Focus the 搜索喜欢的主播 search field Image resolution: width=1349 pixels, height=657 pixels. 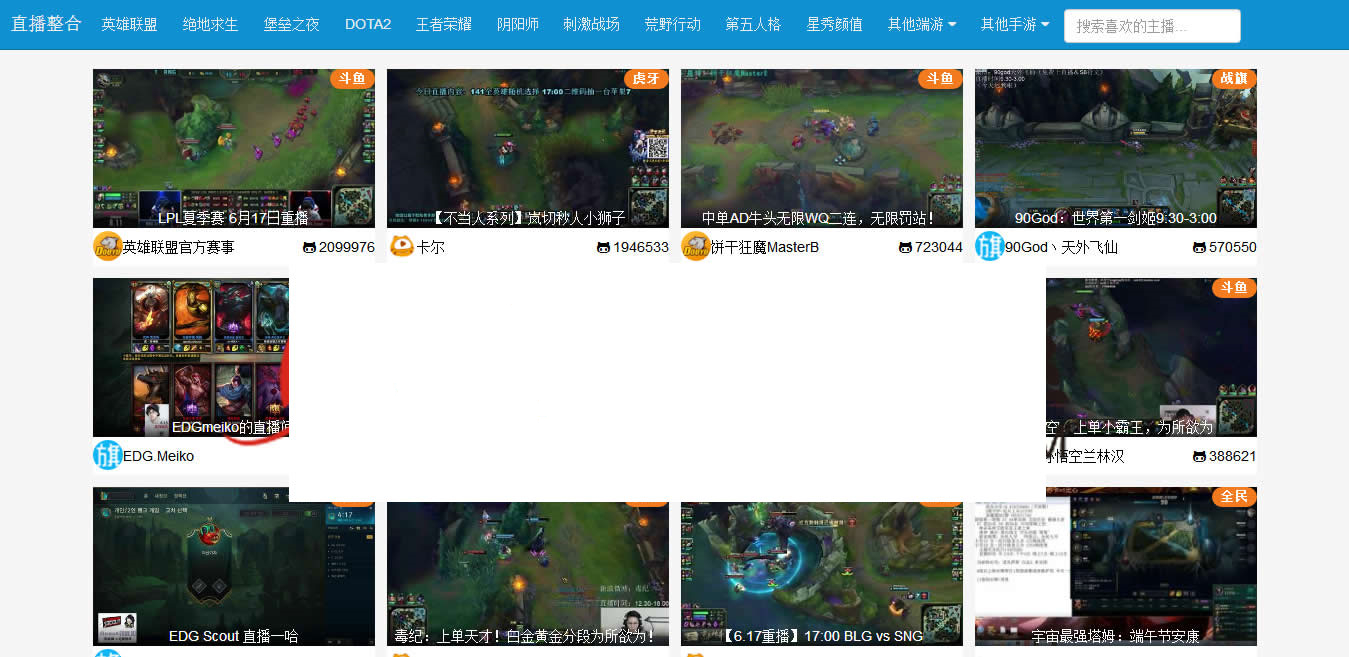coord(1152,26)
